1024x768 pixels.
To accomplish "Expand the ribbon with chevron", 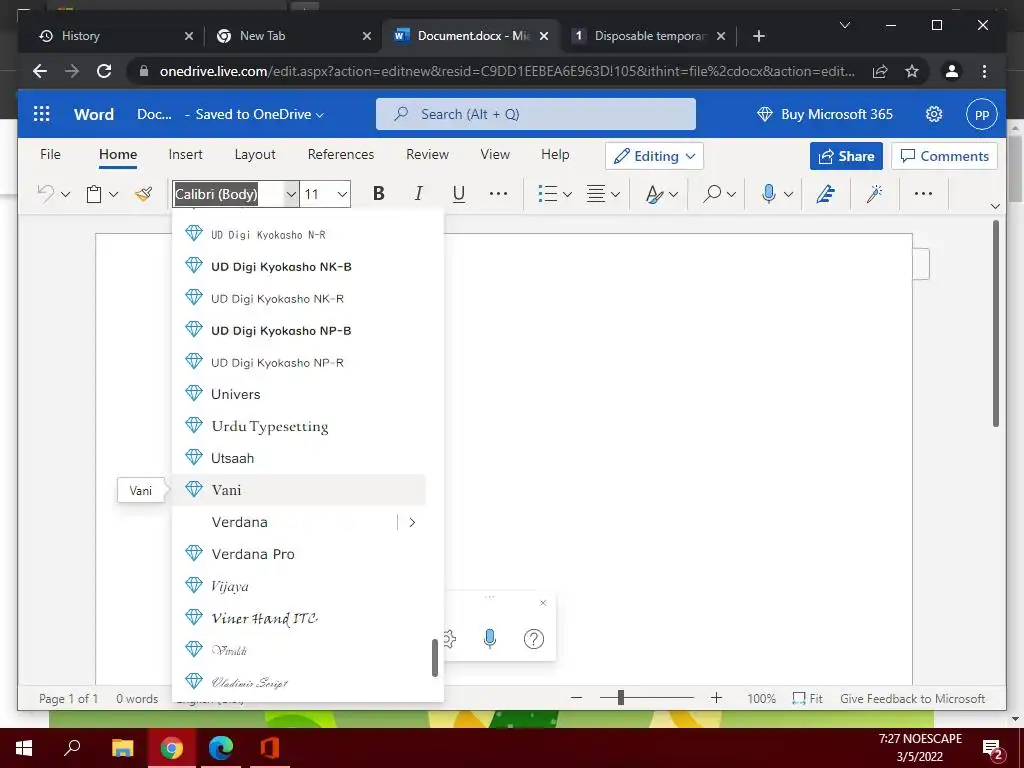I will 995,206.
